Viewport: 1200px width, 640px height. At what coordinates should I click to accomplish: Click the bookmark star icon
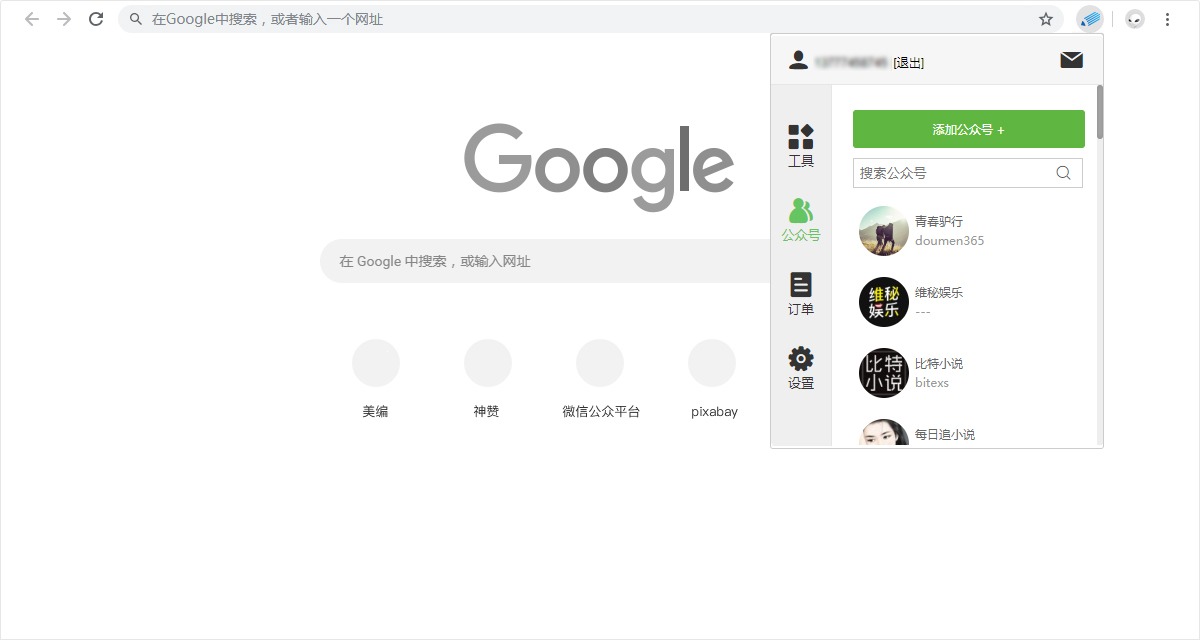click(1045, 19)
